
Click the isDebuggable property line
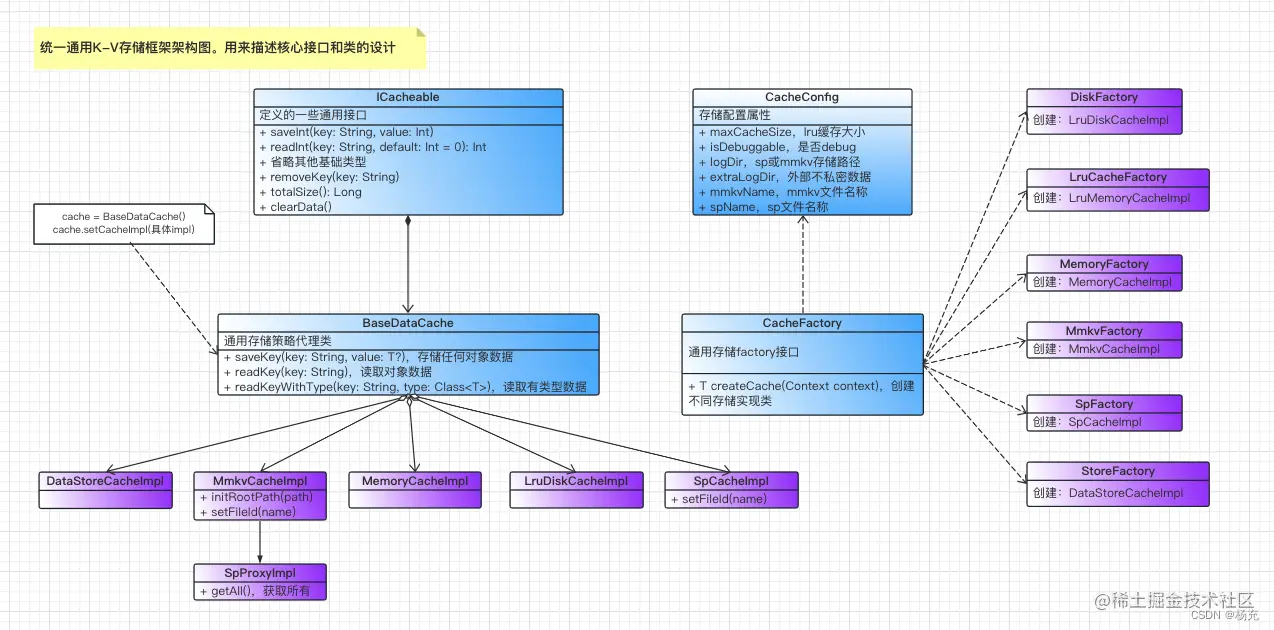point(777,147)
